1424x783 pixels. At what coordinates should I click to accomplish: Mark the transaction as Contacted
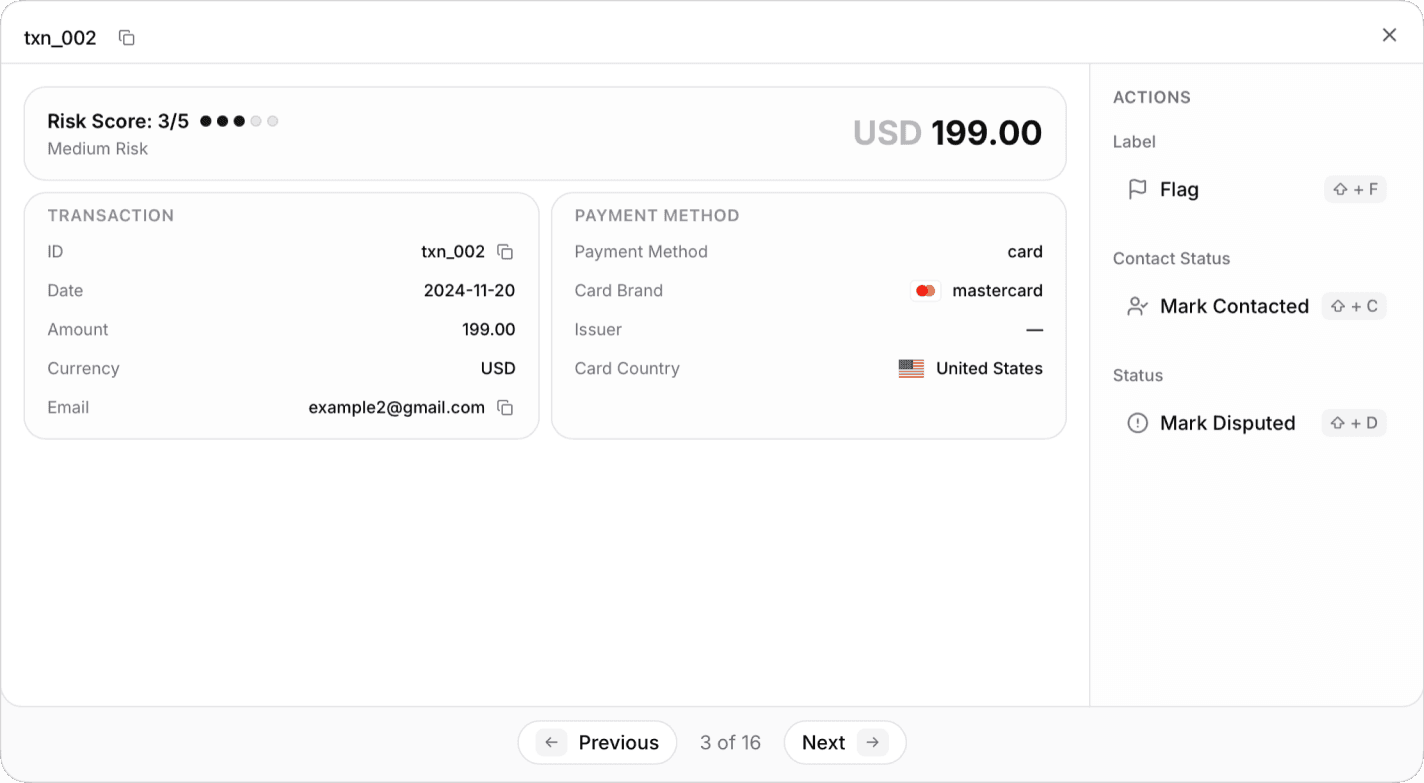(1233, 306)
